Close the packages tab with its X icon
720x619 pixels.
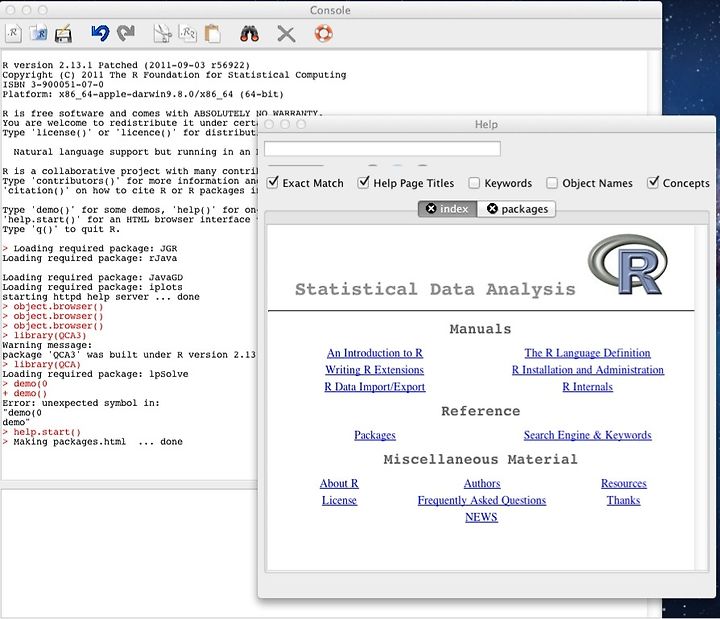(x=492, y=208)
